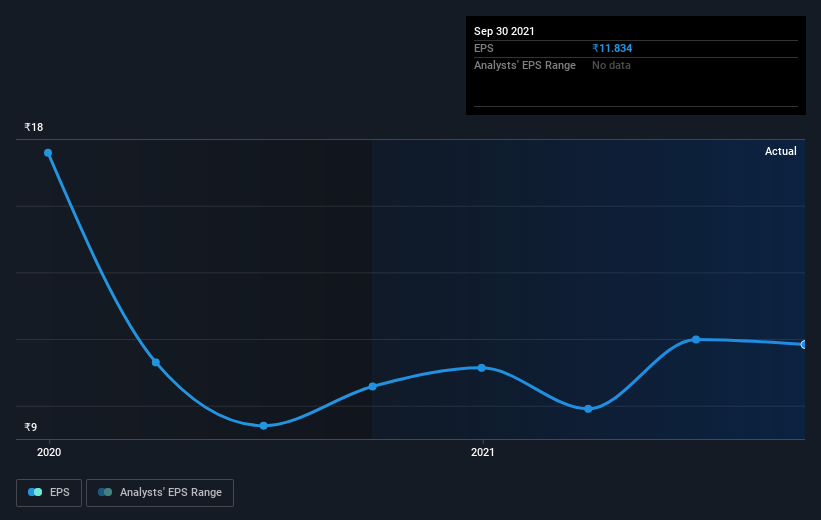Click the 2021 x-axis label

coord(483,452)
